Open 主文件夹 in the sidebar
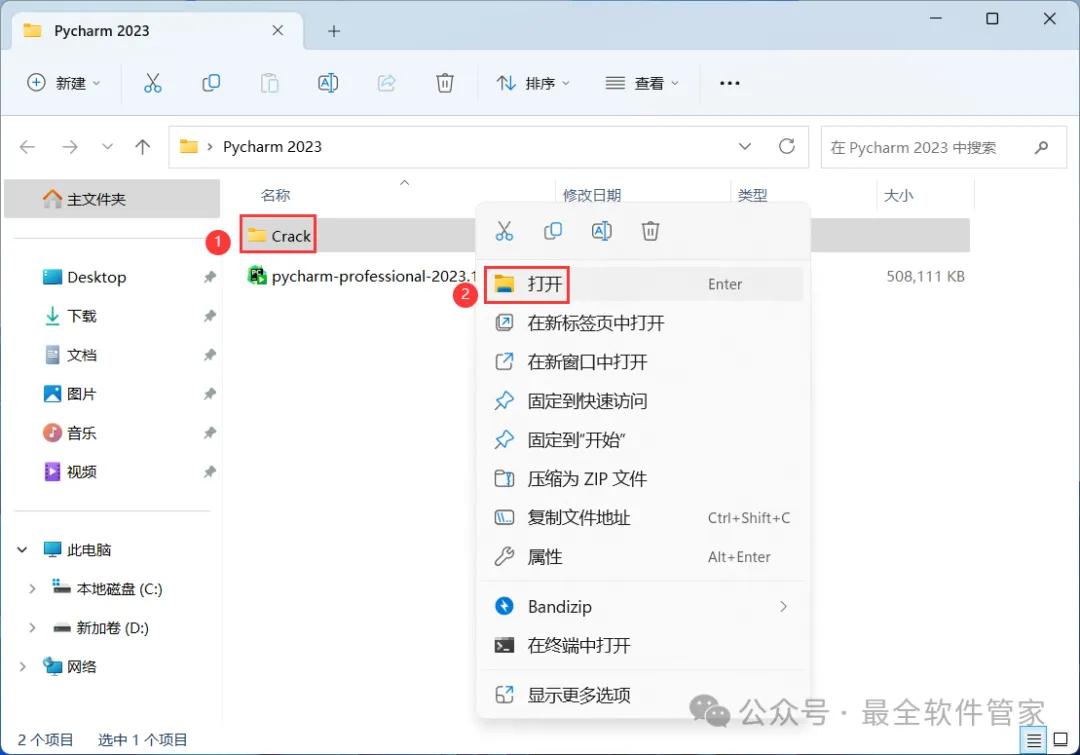 (x=112, y=199)
